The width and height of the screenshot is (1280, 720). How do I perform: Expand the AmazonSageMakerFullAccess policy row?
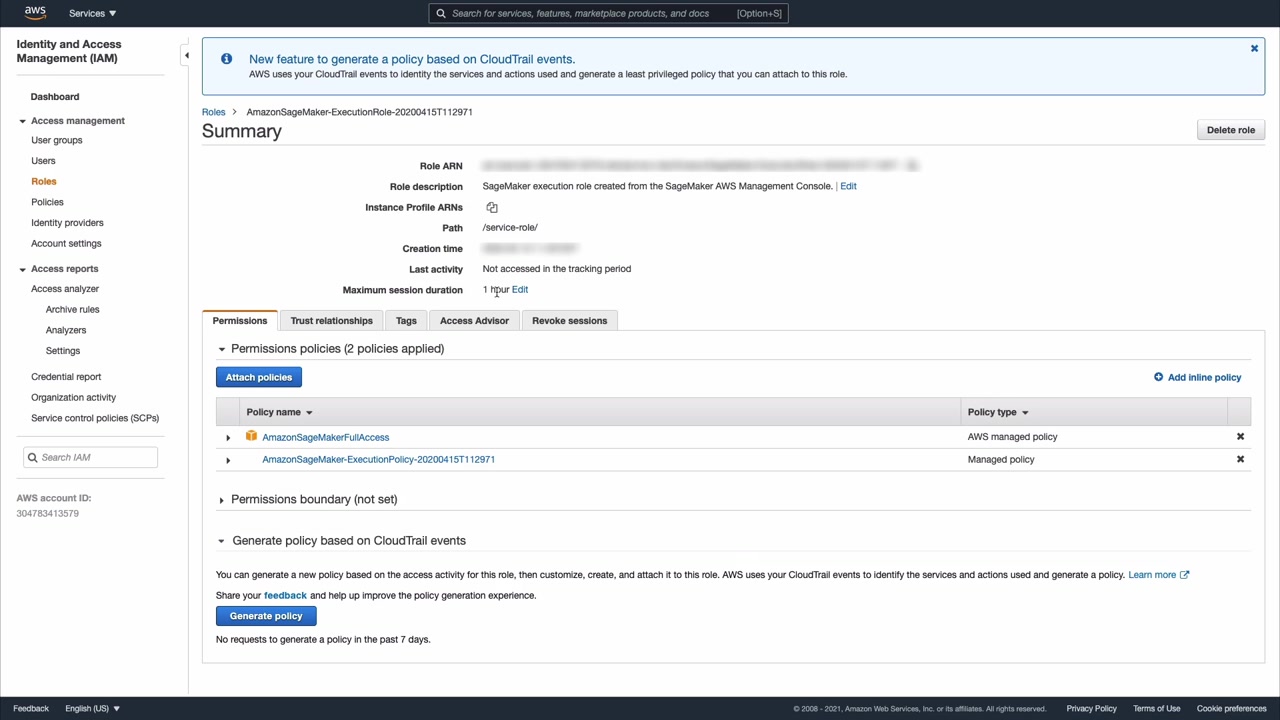[228, 438]
